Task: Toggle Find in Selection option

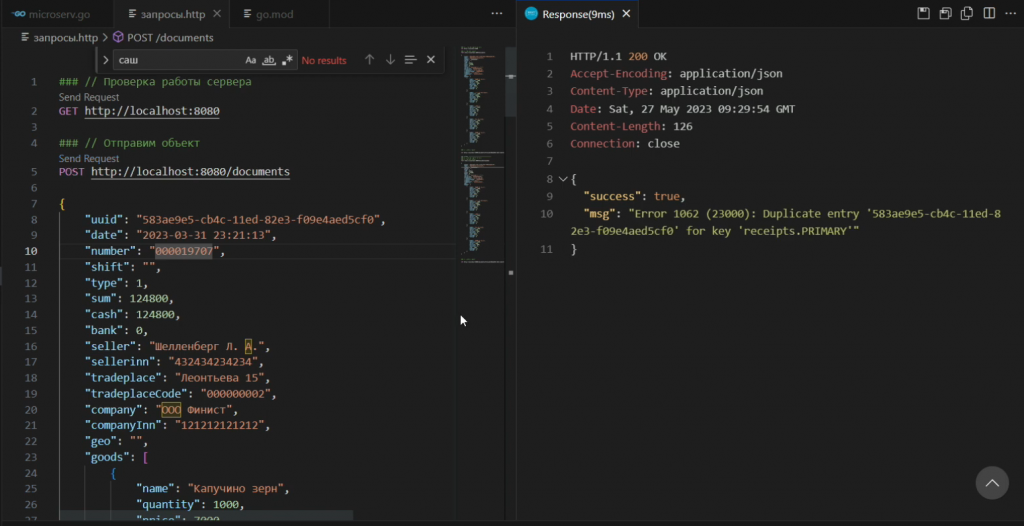Action: pos(410,60)
